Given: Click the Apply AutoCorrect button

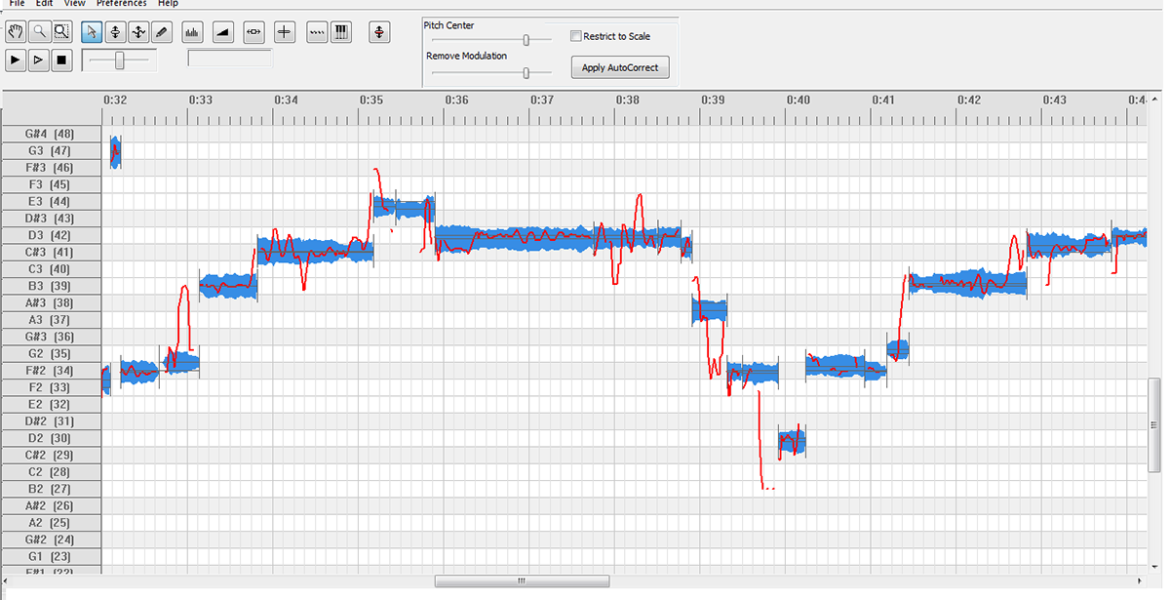Looking at the screenshot, I should [x=620, y=68].
